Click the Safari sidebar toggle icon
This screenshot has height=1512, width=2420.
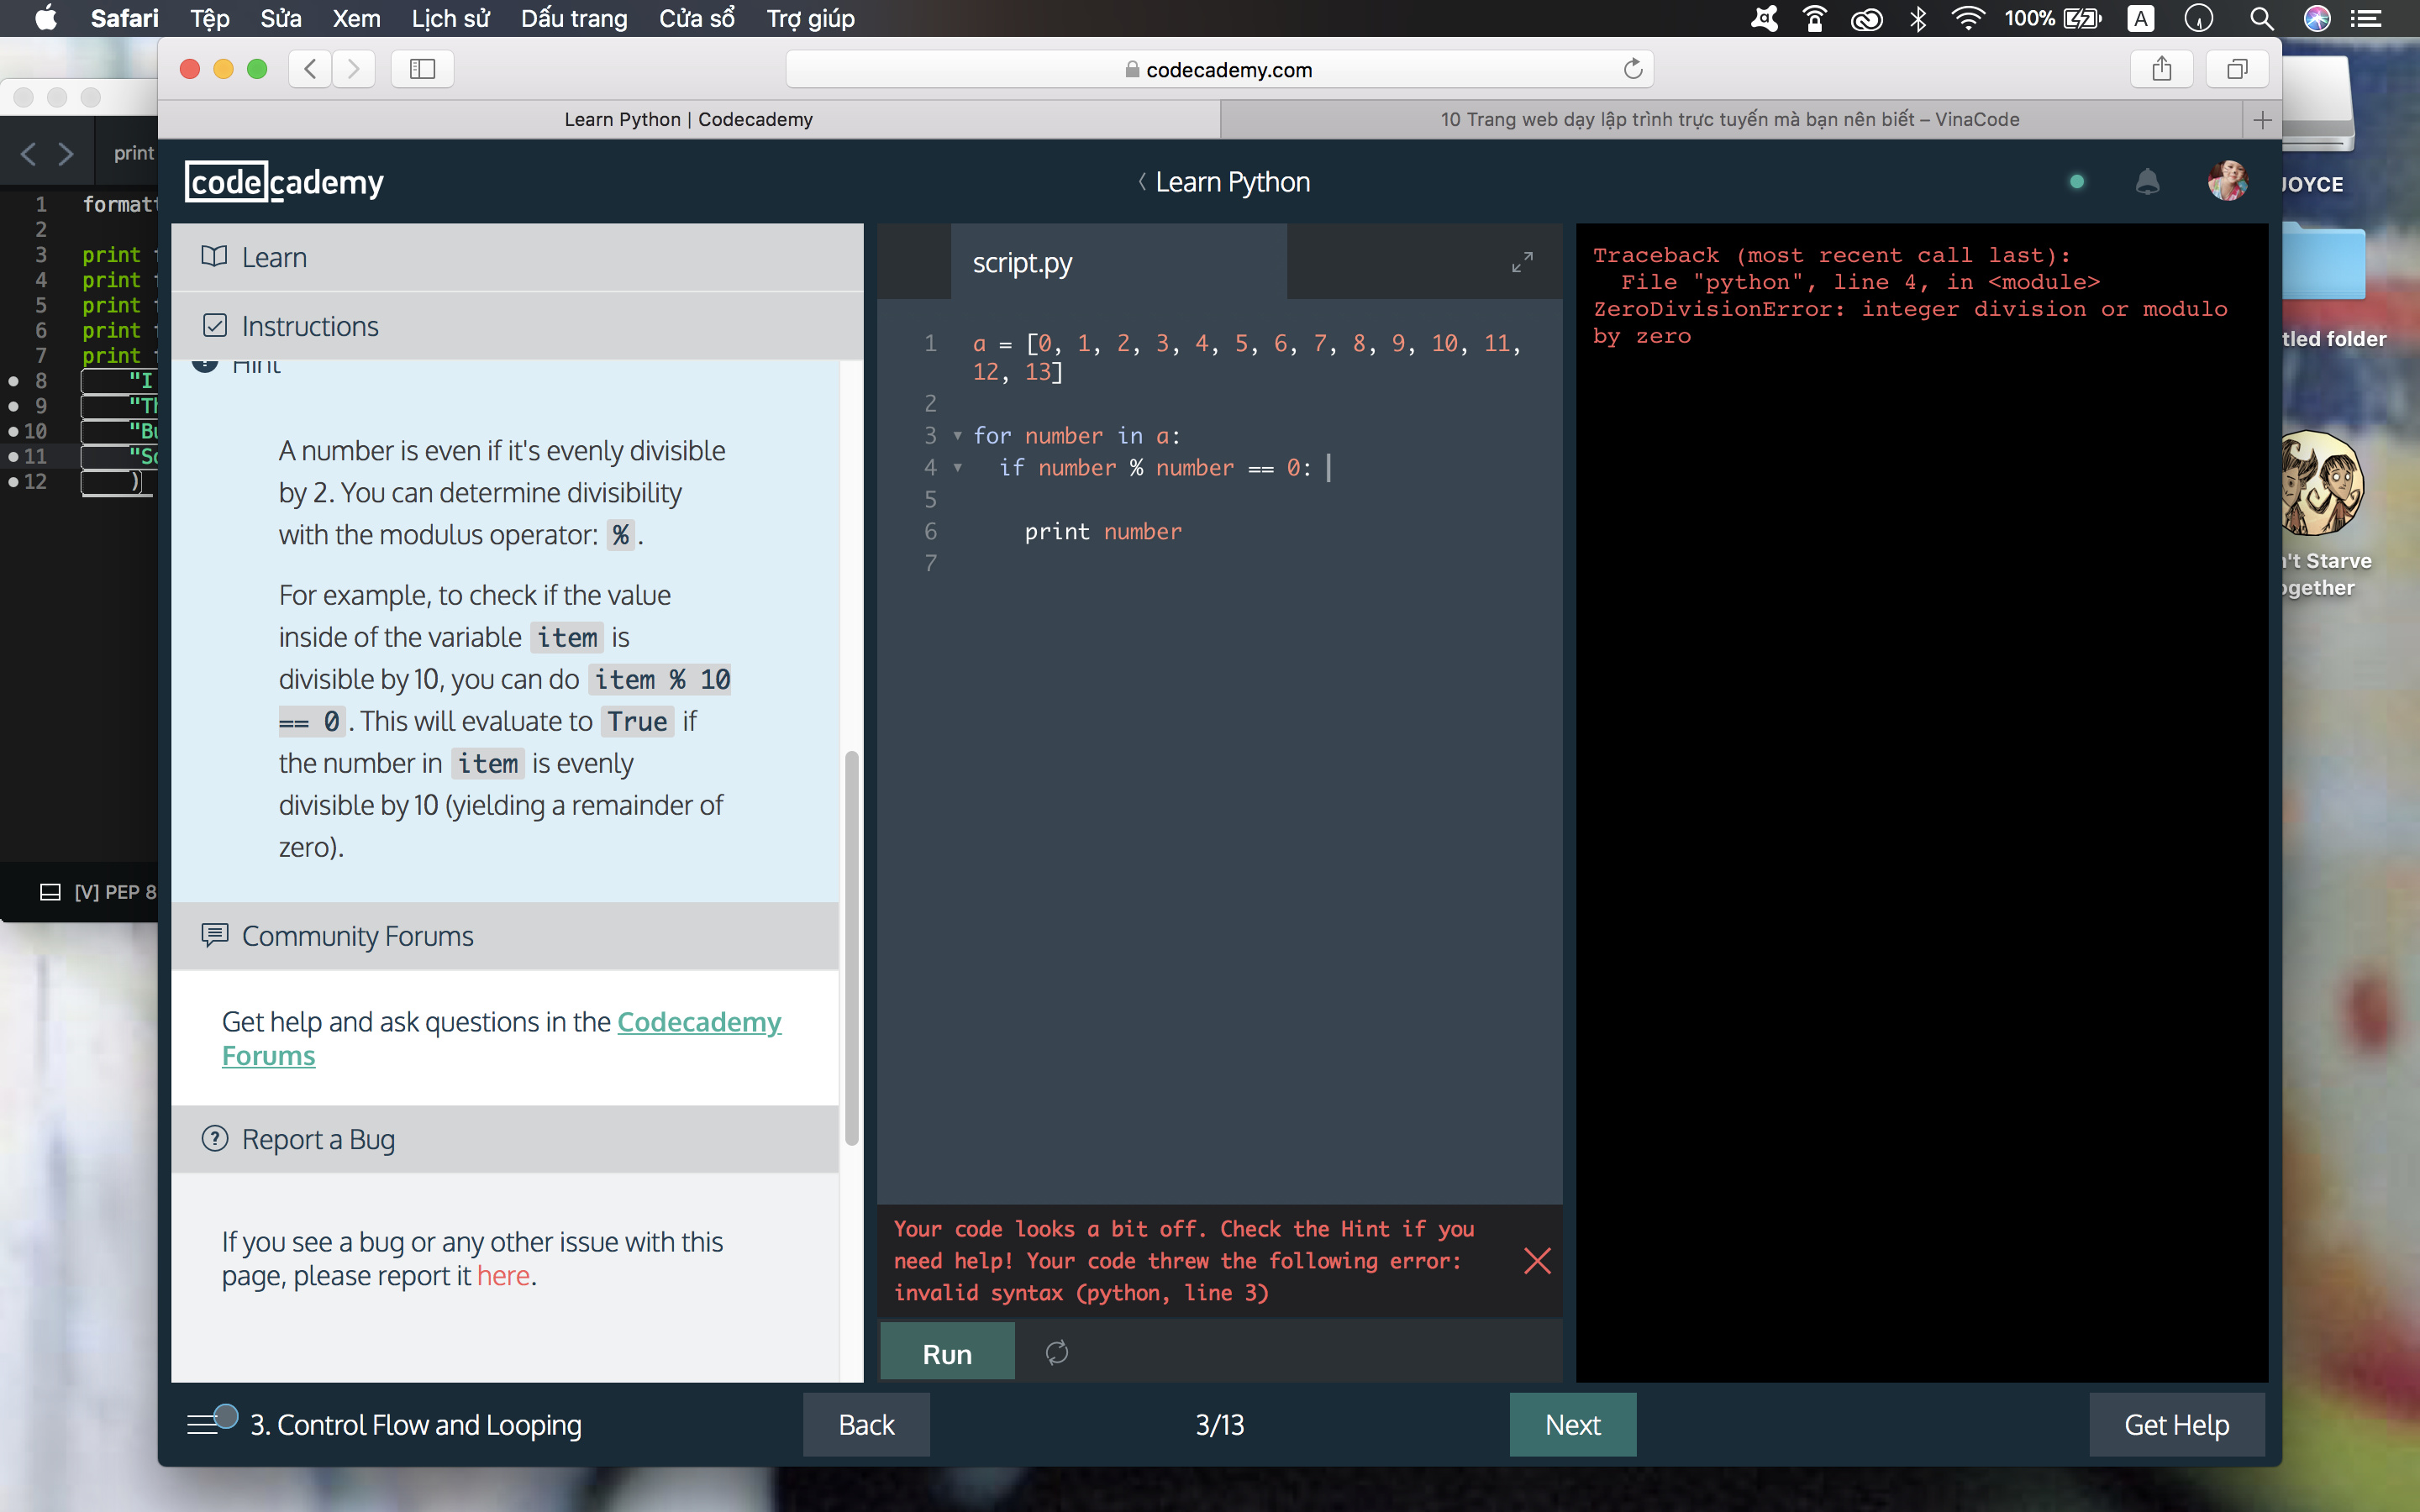(x=422, y=69)
